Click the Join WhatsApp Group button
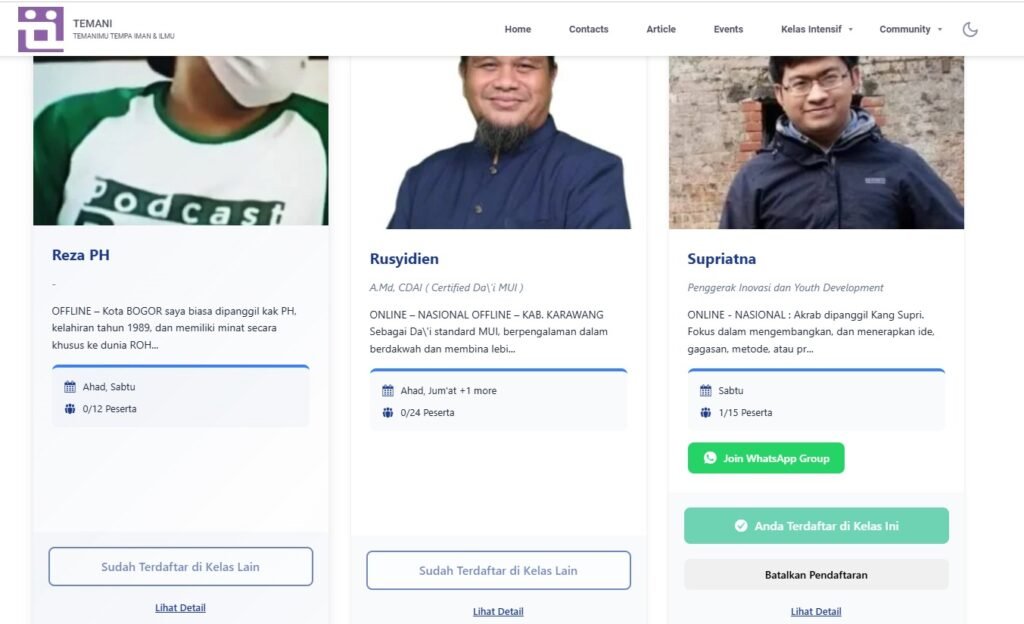Image resolution: width=1024 pixels, height=624 pixels. click(x=766, y=458)
